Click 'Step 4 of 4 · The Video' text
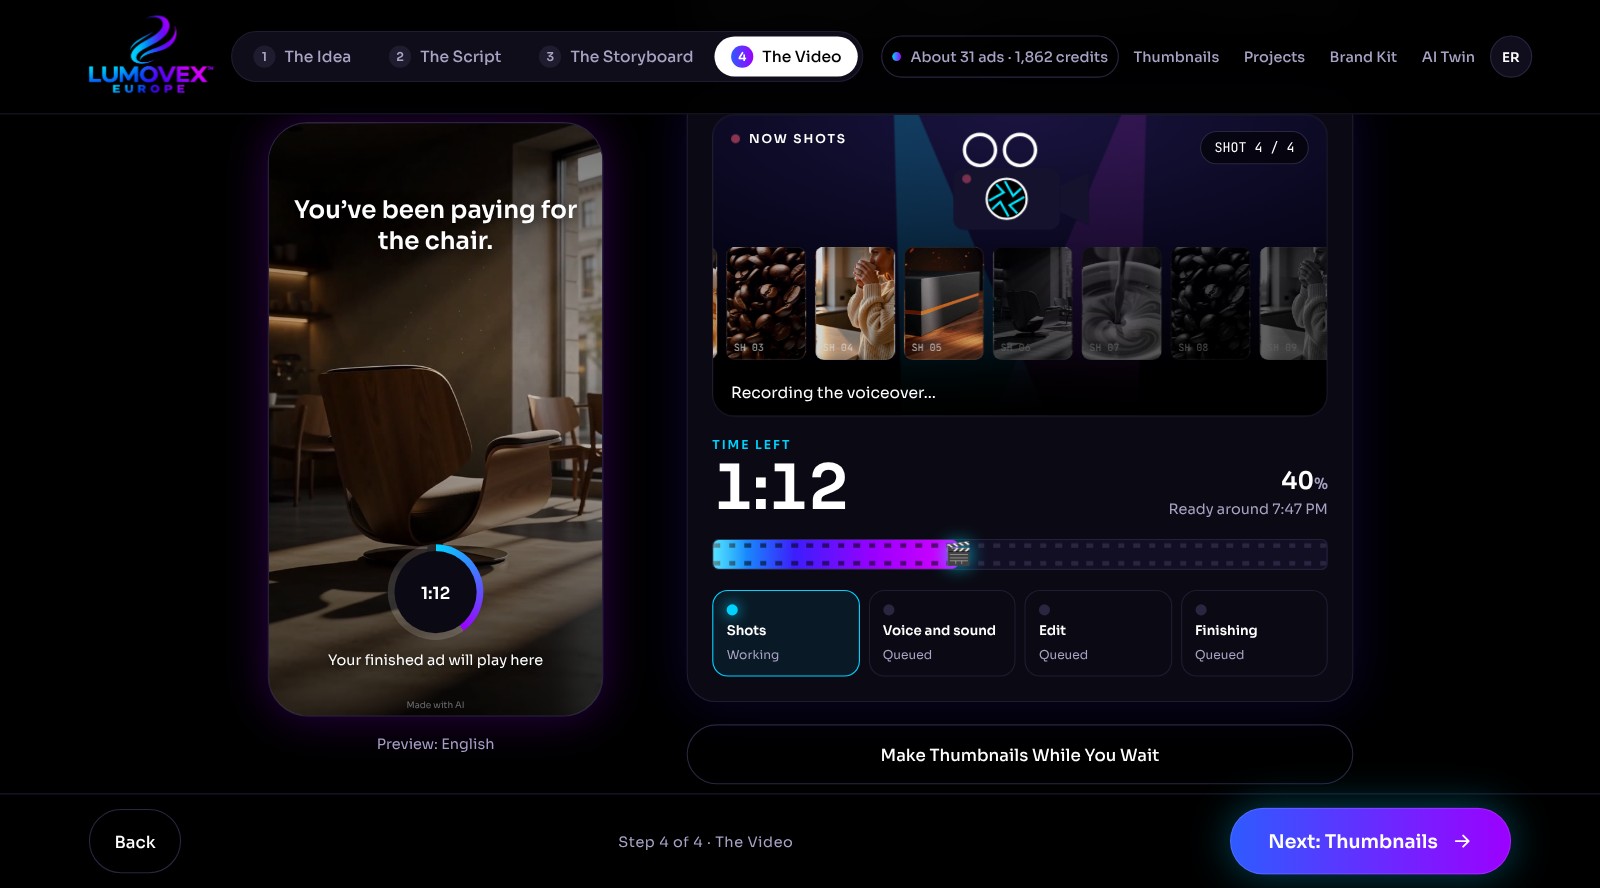1600x888 pixels. [x=705, y=842]
